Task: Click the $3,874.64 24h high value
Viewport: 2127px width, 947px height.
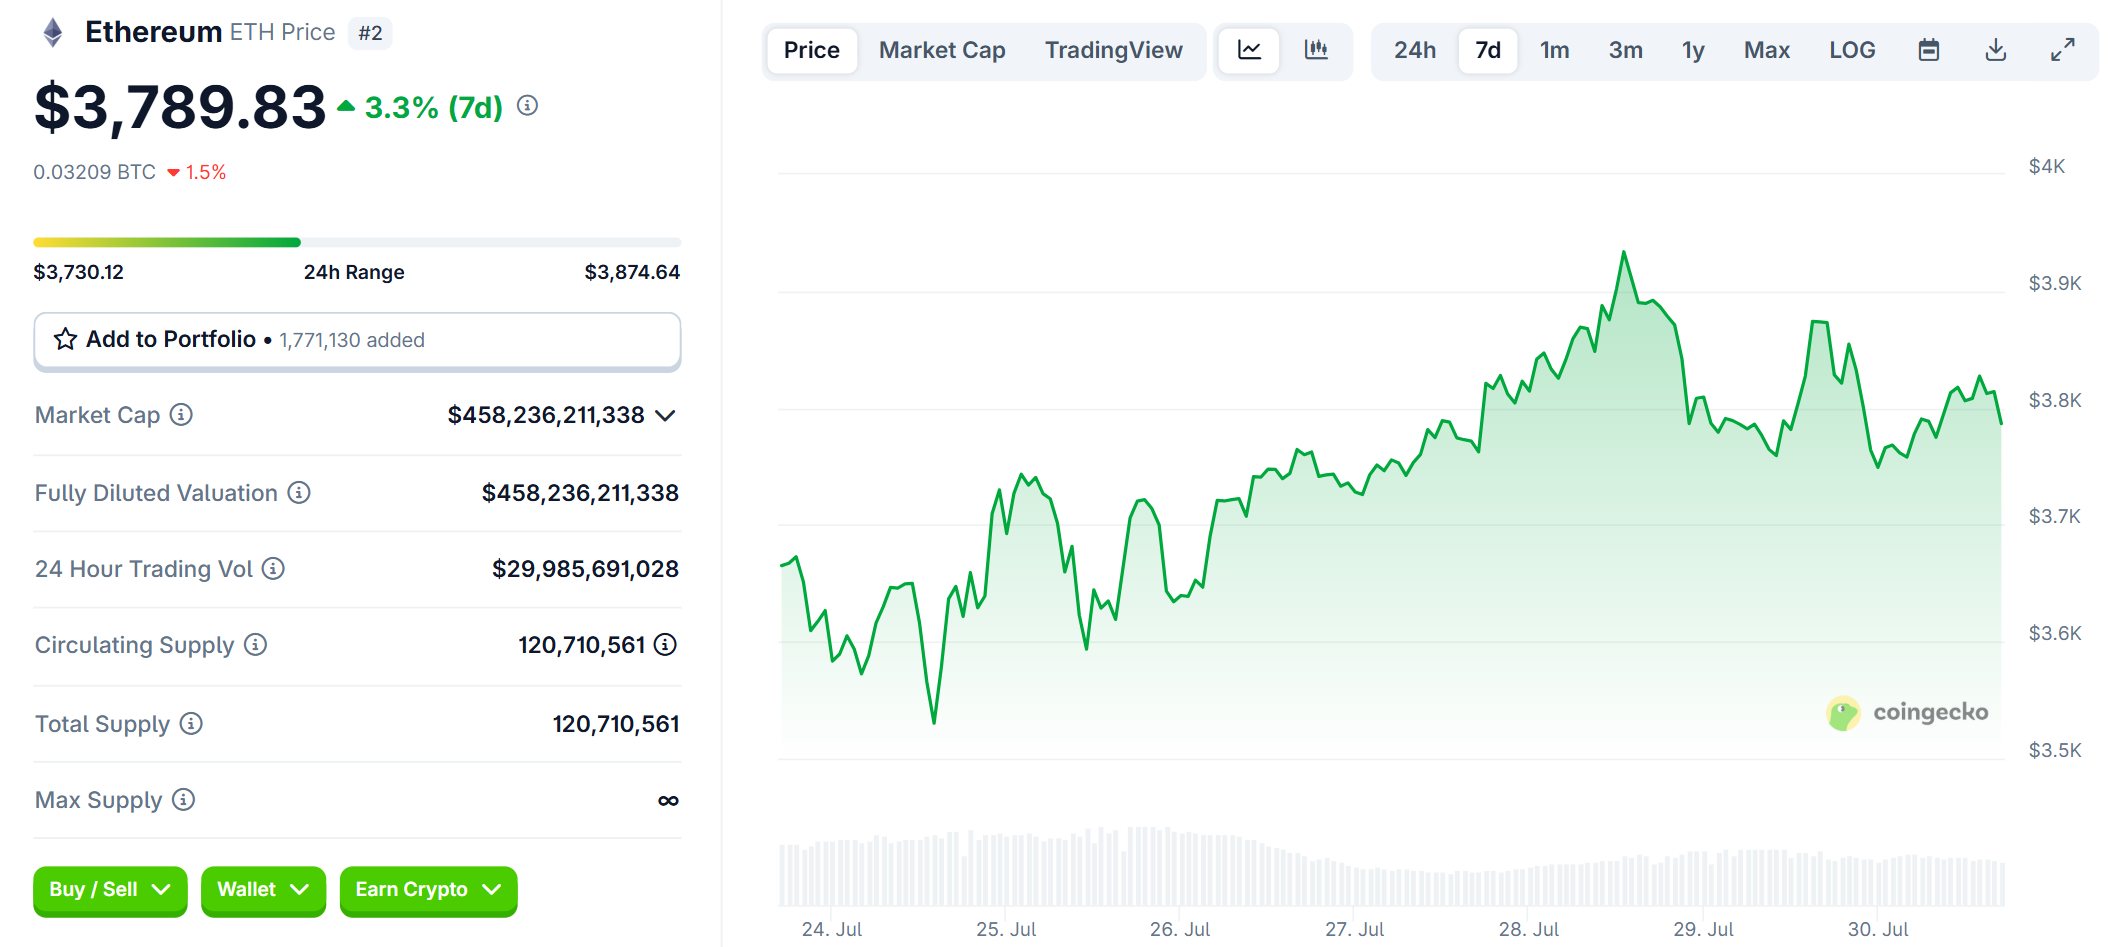Action: pos(632,272)
